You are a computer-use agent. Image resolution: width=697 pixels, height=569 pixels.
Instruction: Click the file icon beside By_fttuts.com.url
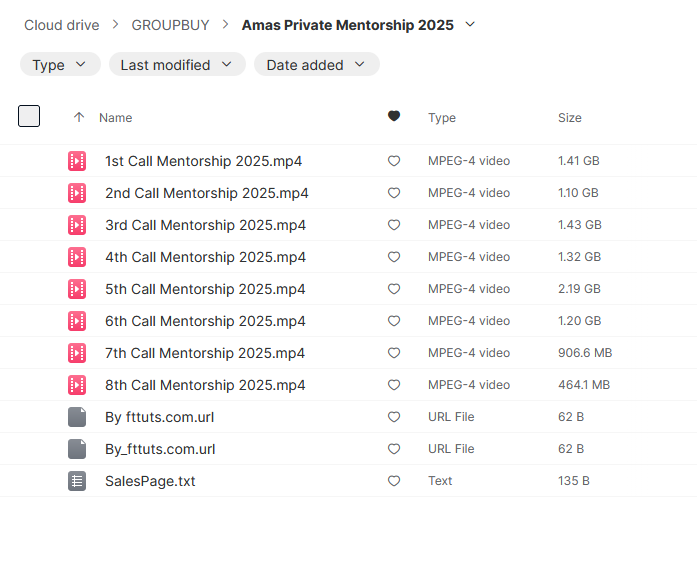(x=77, y=449)
